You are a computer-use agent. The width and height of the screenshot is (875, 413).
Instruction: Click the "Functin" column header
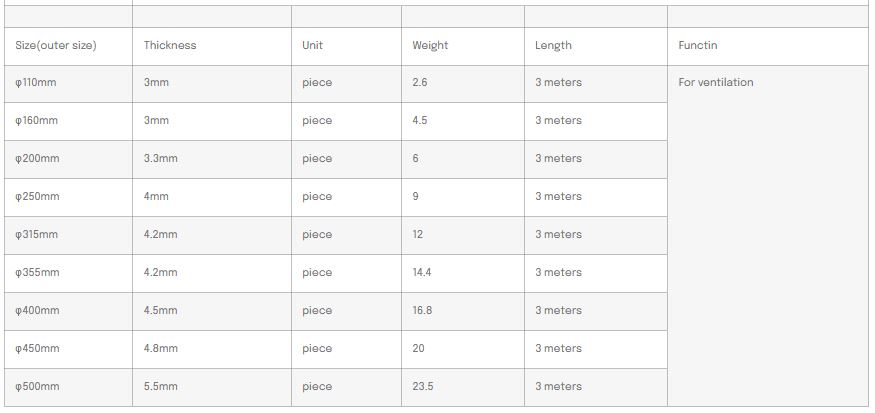click(698, 45)
